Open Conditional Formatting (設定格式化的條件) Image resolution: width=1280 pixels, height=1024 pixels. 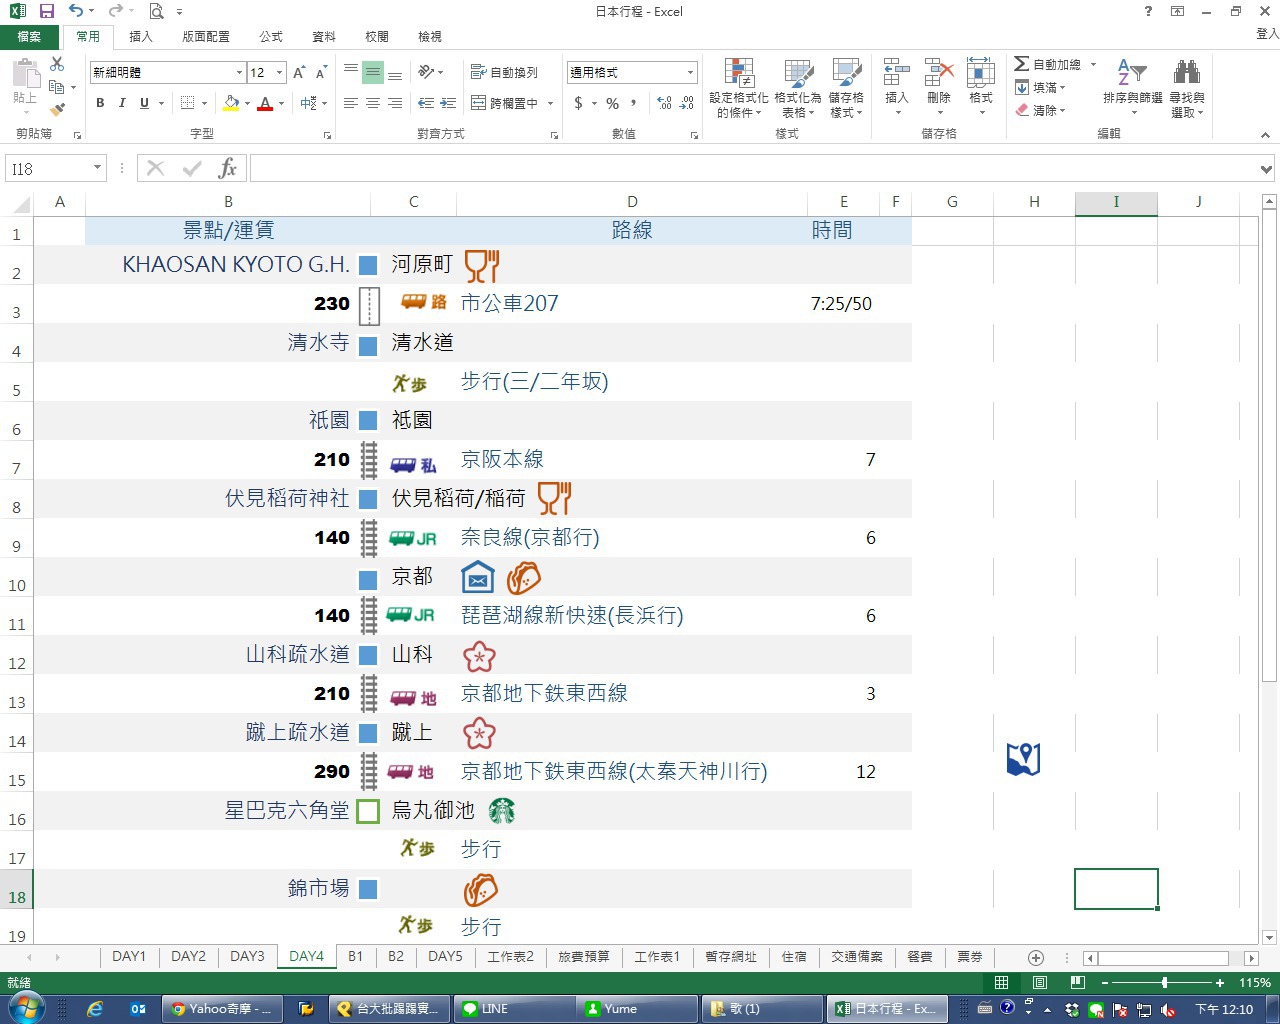click(x=739, y=88)
